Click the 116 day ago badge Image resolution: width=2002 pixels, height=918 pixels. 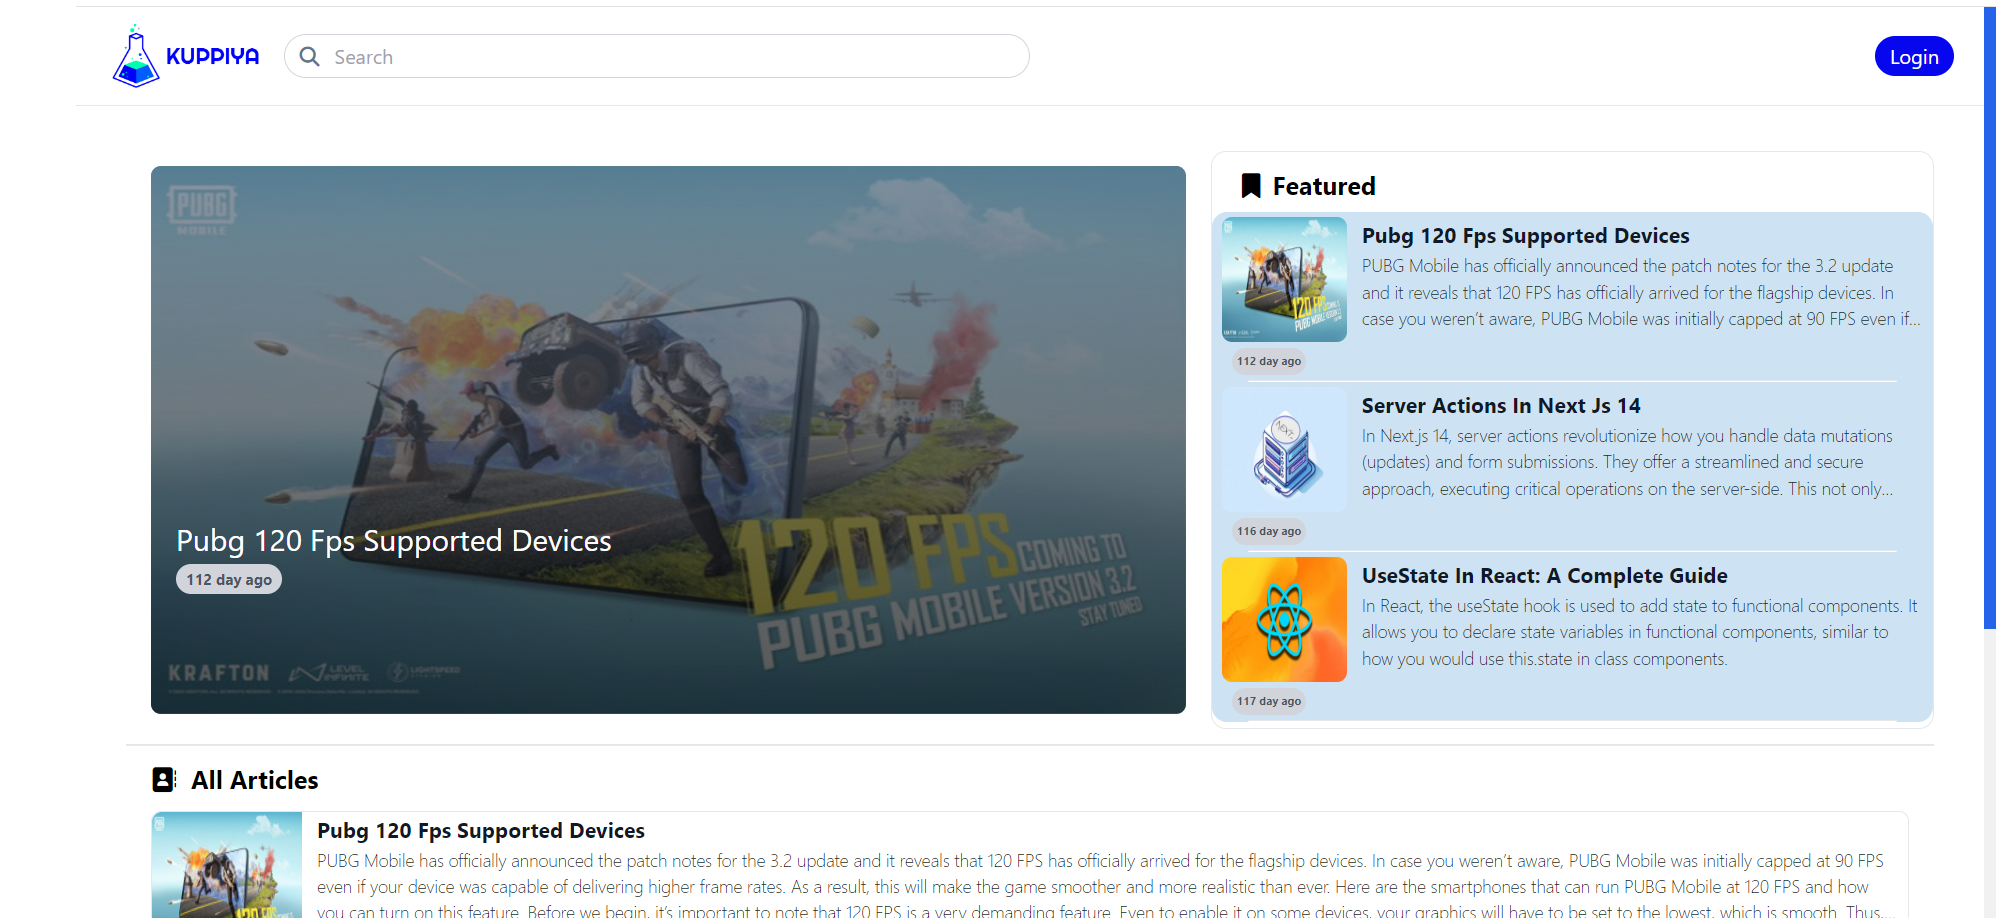[1269, 531]
